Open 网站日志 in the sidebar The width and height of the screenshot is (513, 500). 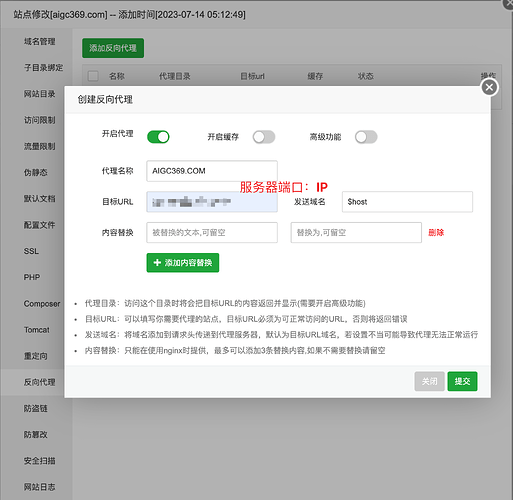pyautogui.click(x=39, y=487)
